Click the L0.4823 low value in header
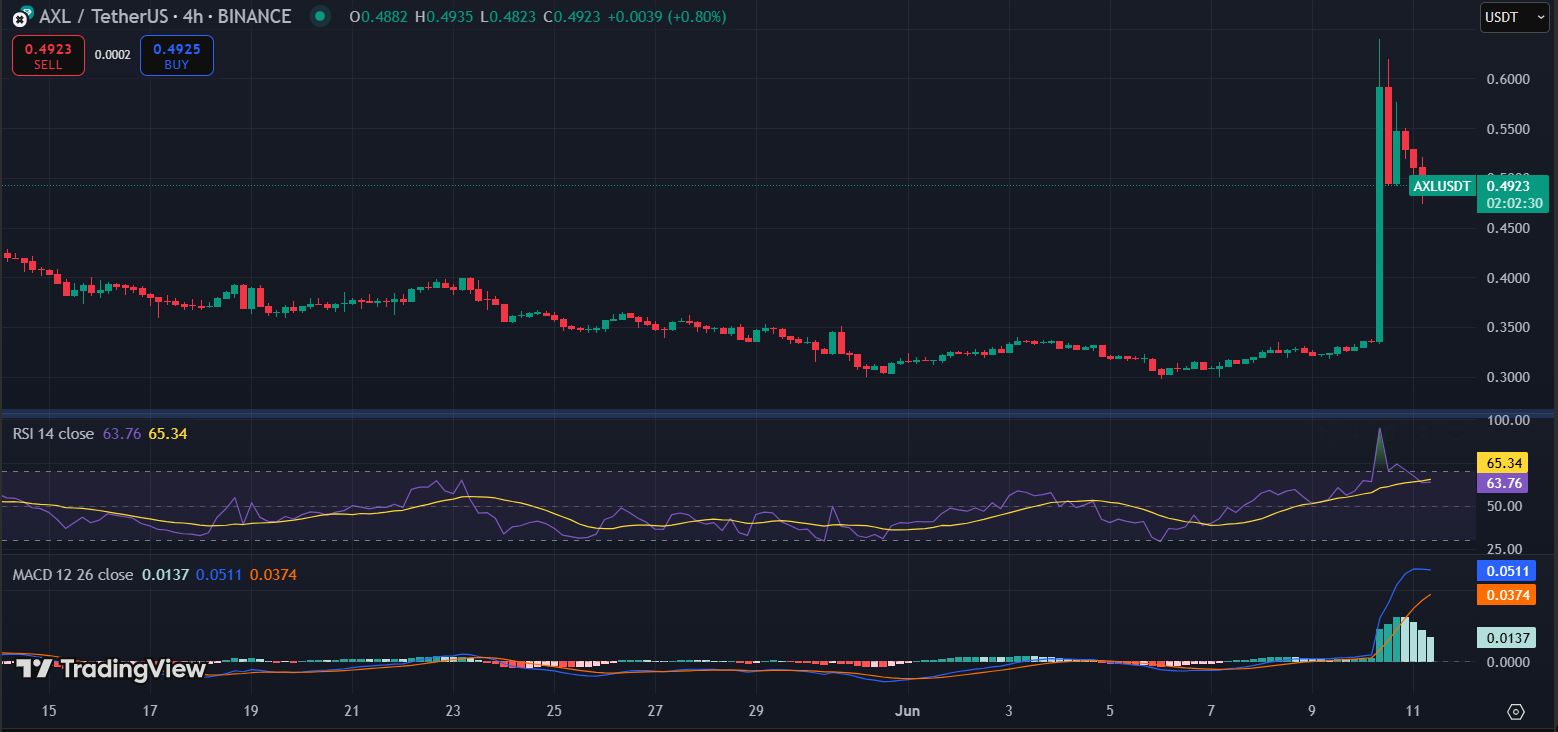Screen dimensions: 1558x732 coord(510,17)
